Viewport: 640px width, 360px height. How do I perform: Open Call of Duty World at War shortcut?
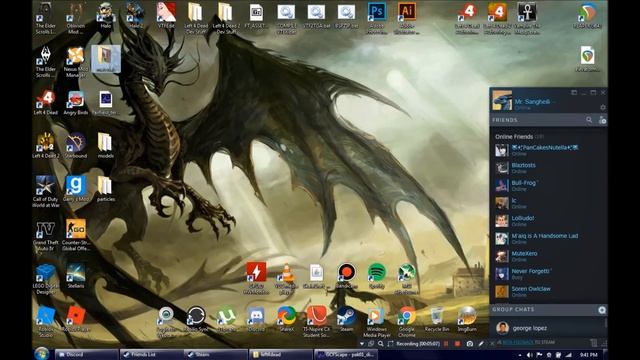pos(45,192)
